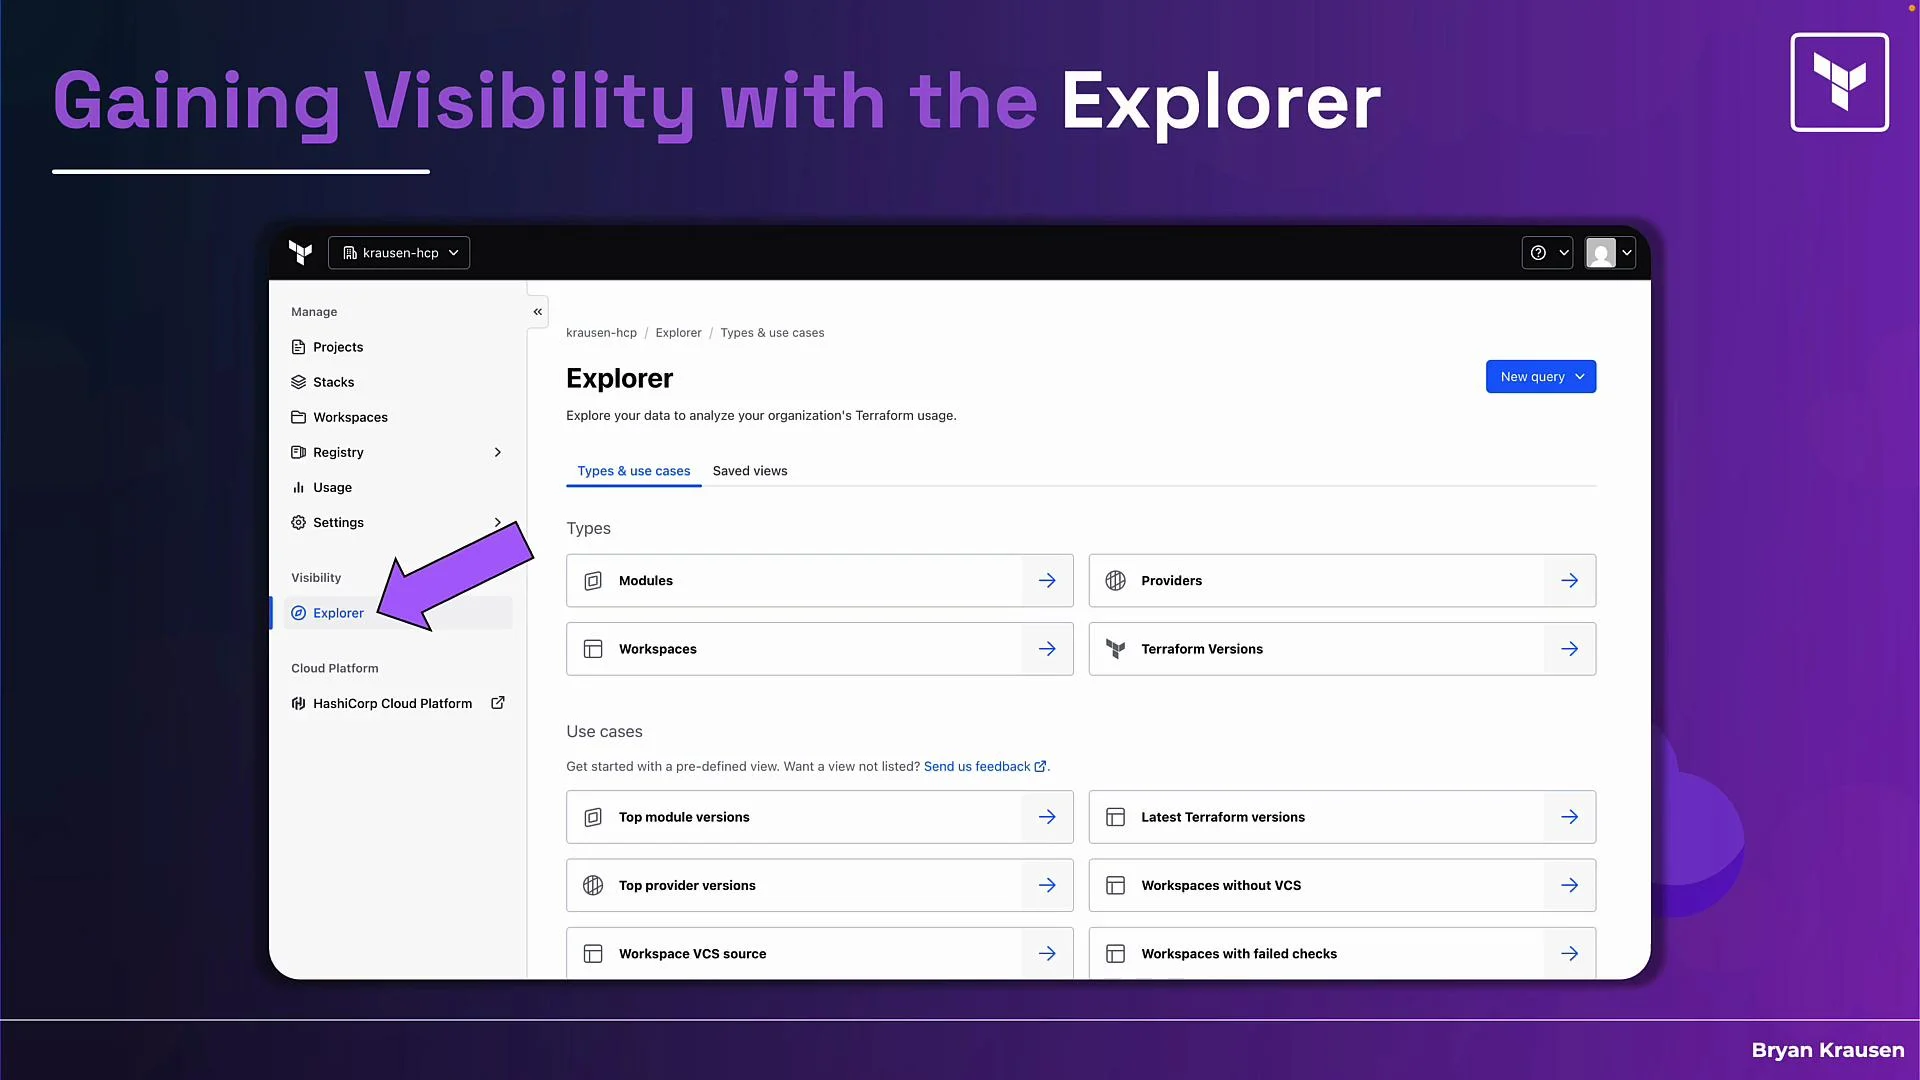
Task: Switch to Saved views tab
Action: click(750, 471)
